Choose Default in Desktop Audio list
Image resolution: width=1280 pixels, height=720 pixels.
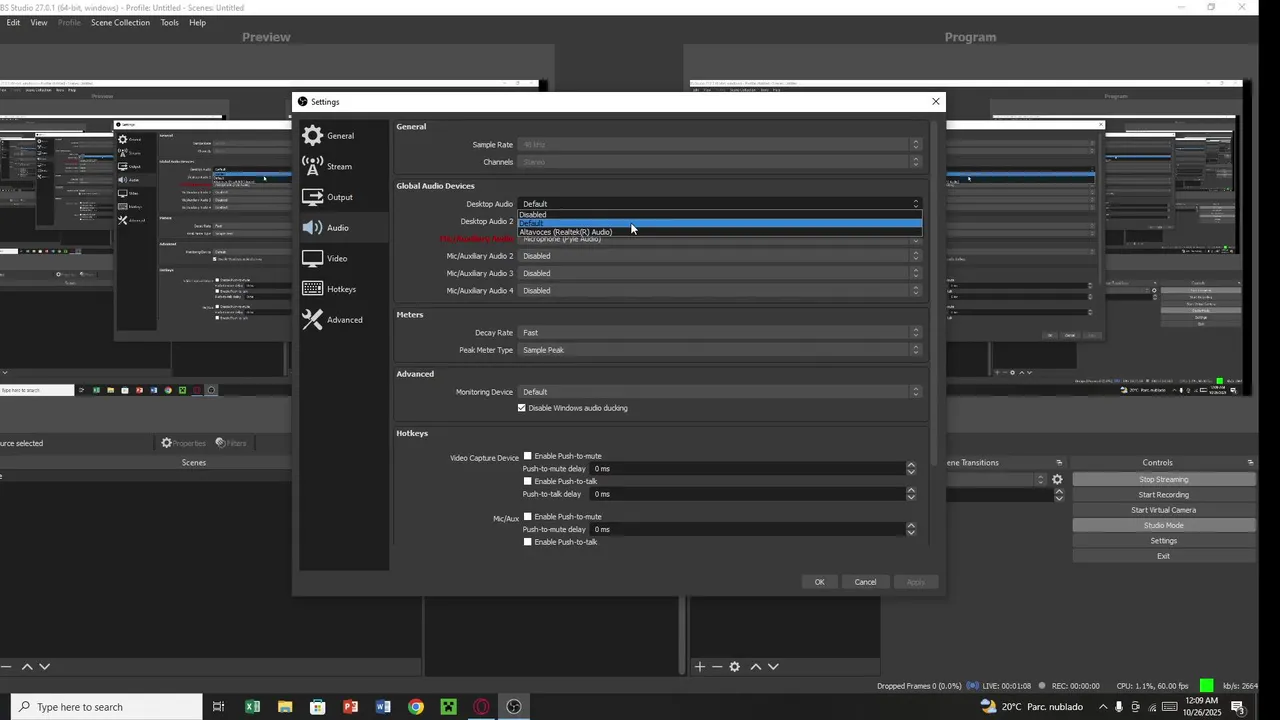click(719, 223)
